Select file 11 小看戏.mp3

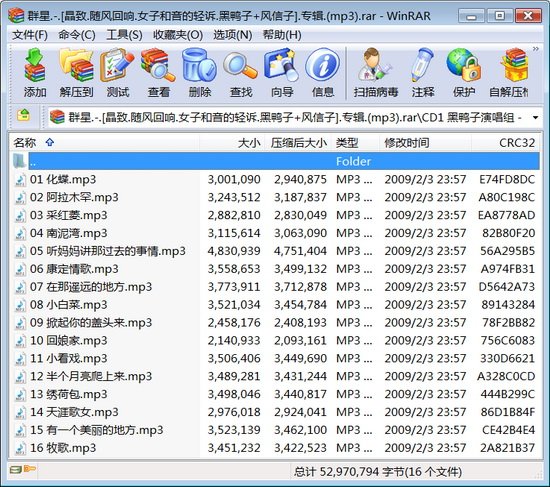[275, 359]
